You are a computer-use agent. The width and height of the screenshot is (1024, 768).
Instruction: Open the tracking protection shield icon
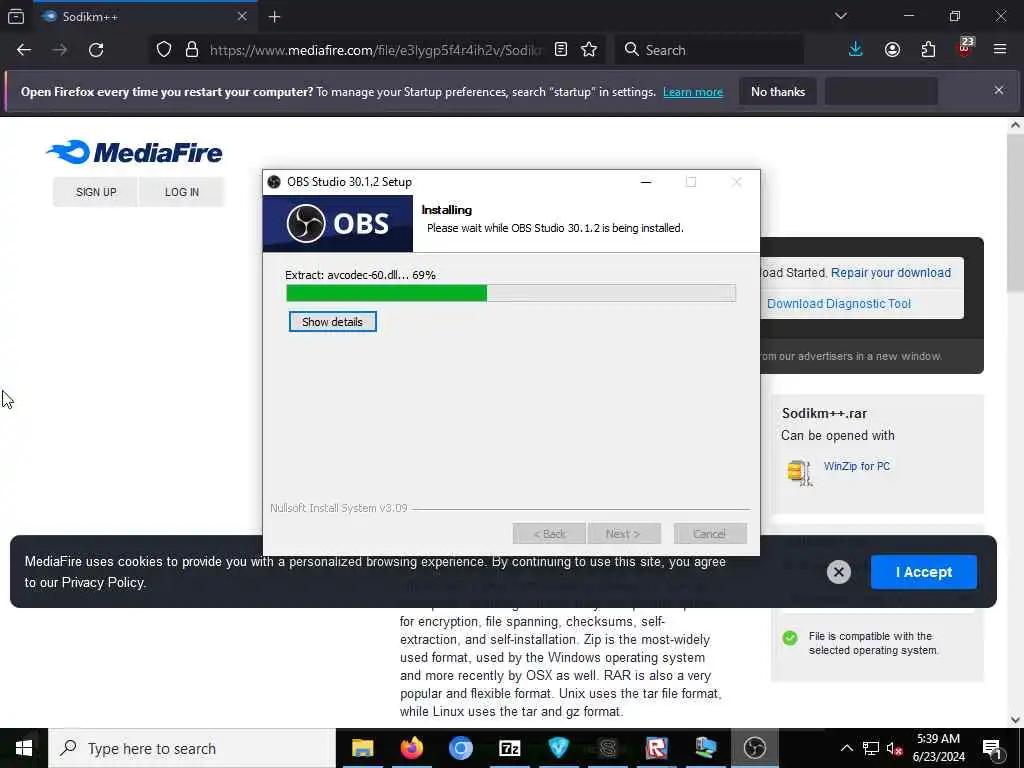tap(164, 50)
